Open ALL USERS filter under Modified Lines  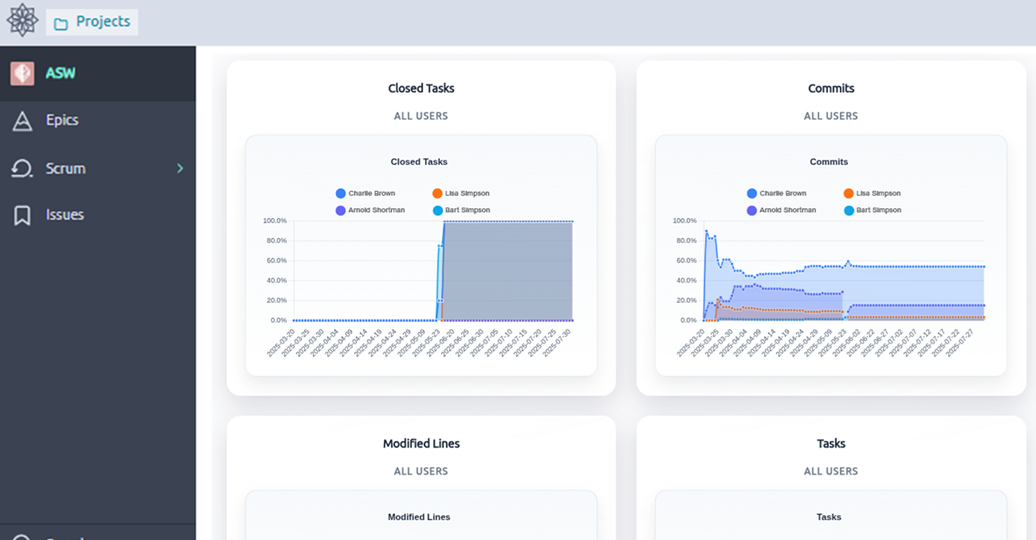click(x=421, y=471)
